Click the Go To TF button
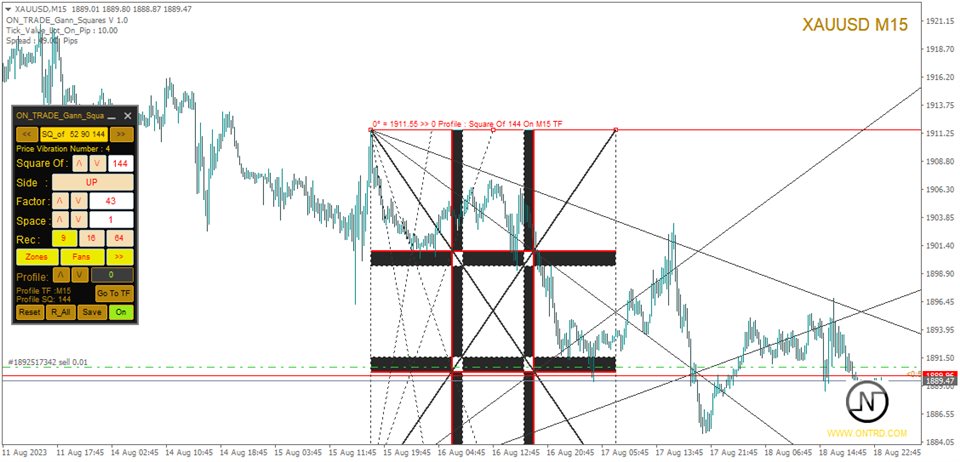Screen dimensions: 960x462 pos(114,294)
